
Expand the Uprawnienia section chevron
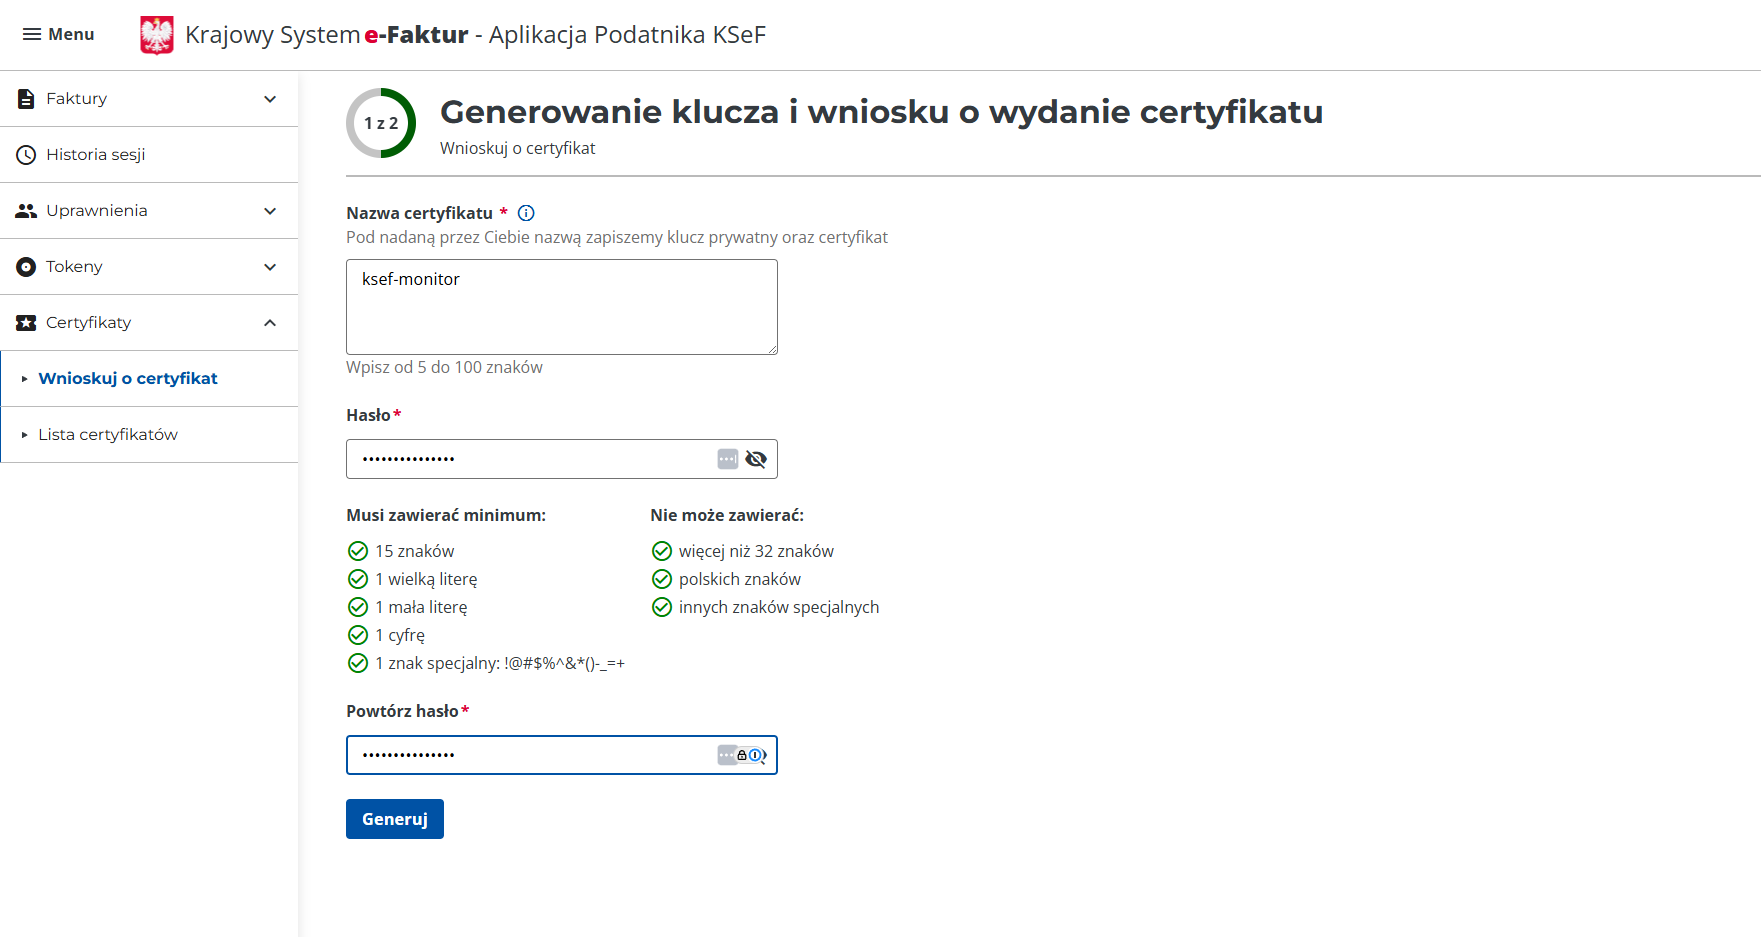pyautogui.click(x=269, y=211)
